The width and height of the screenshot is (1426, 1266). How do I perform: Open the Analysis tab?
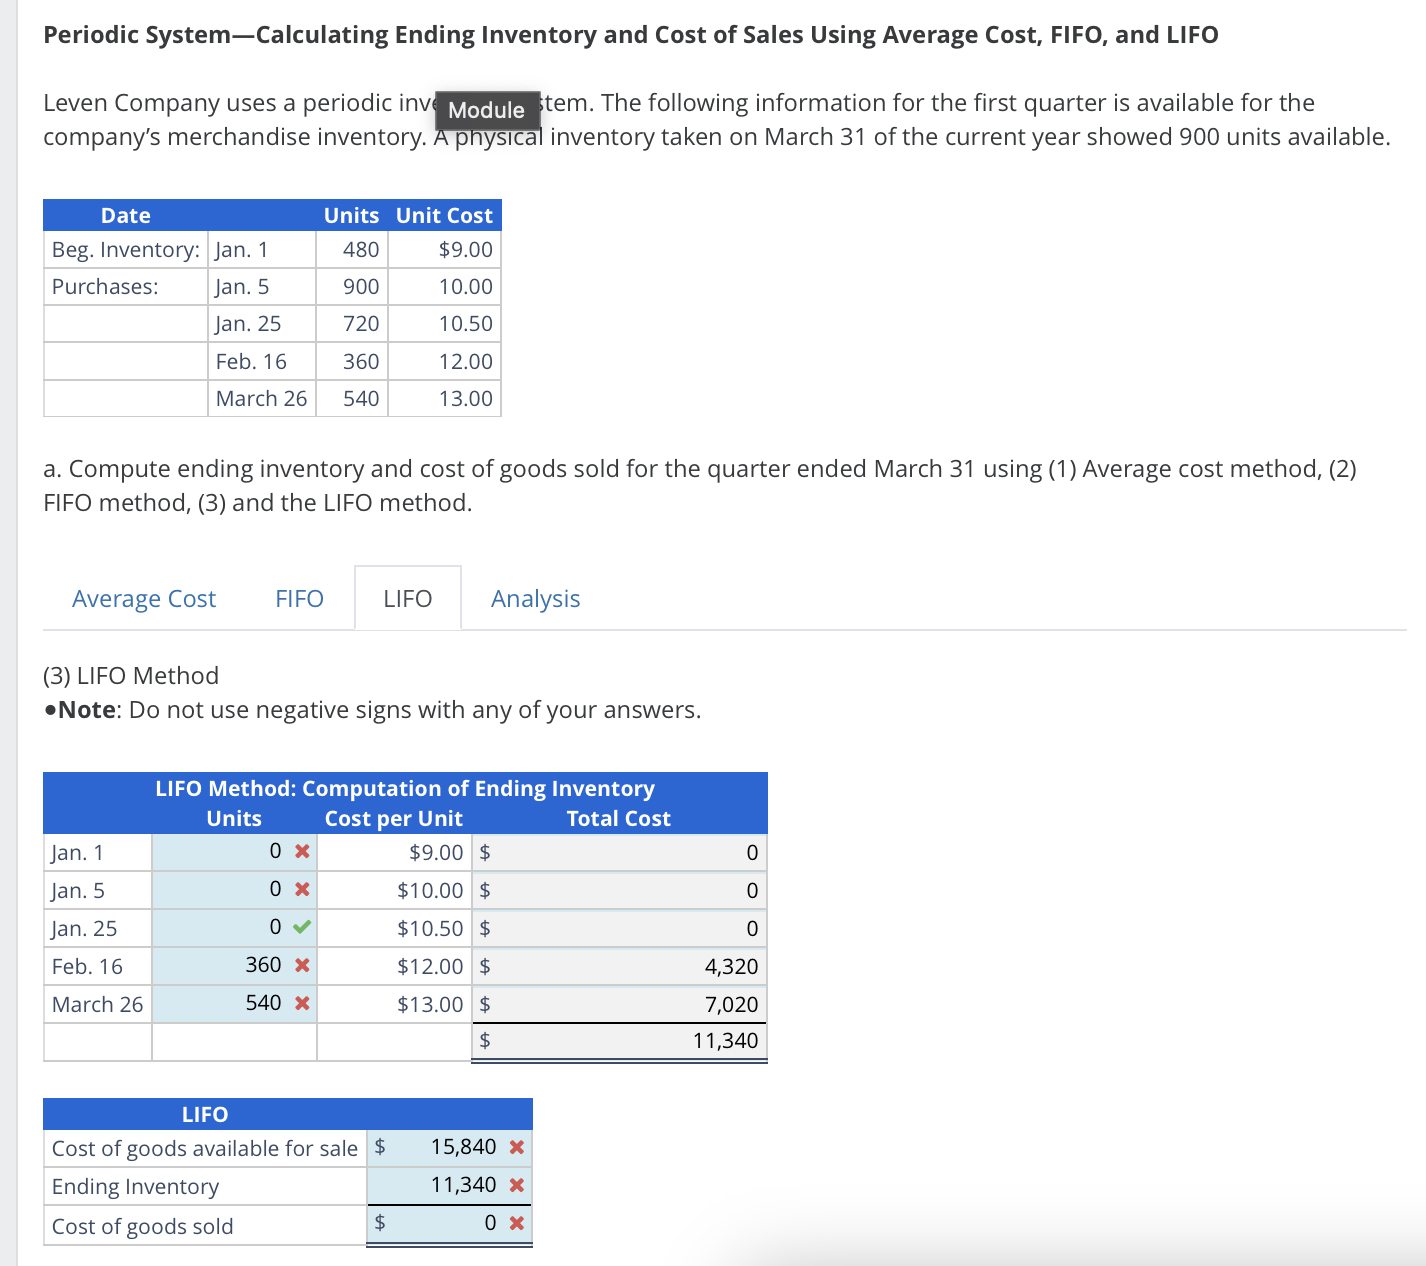535,597
